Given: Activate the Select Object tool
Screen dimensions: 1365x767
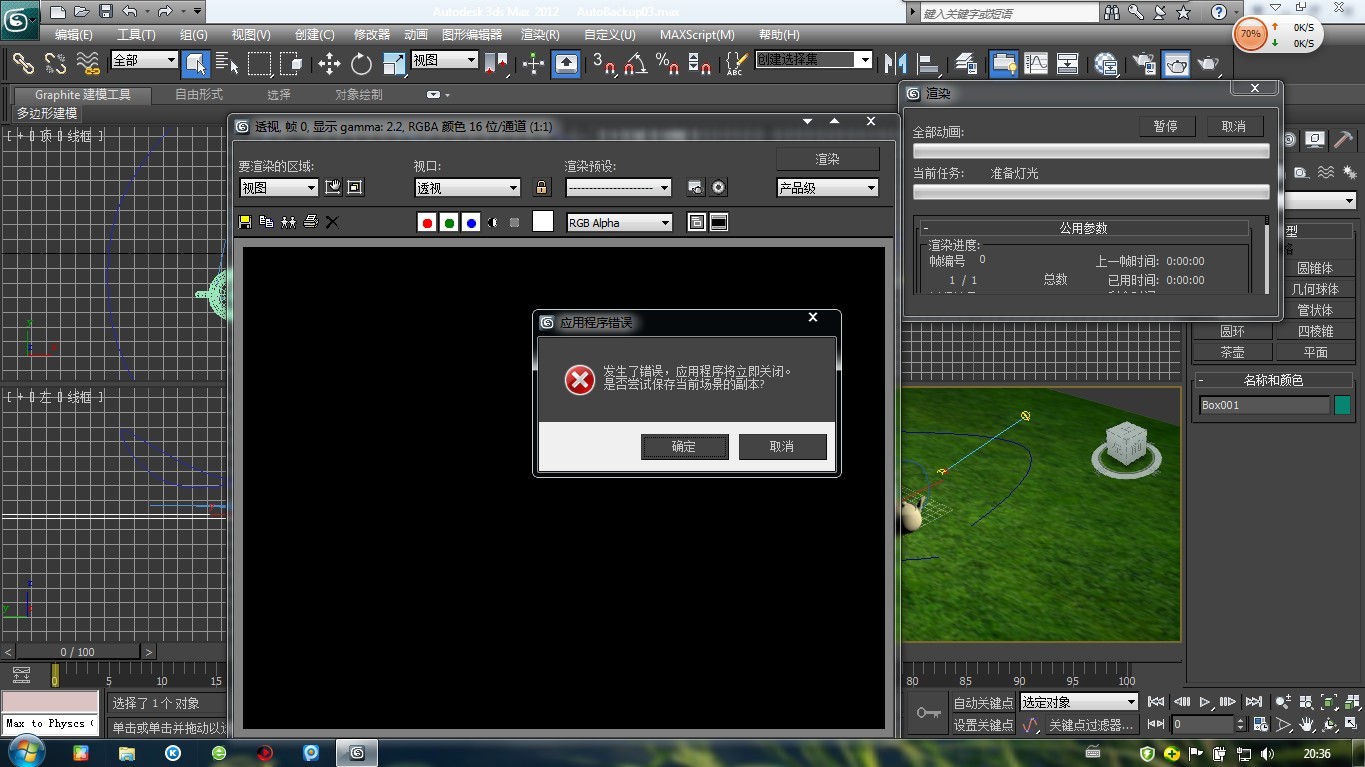Looking at the screenshot, I should point(195,64).
